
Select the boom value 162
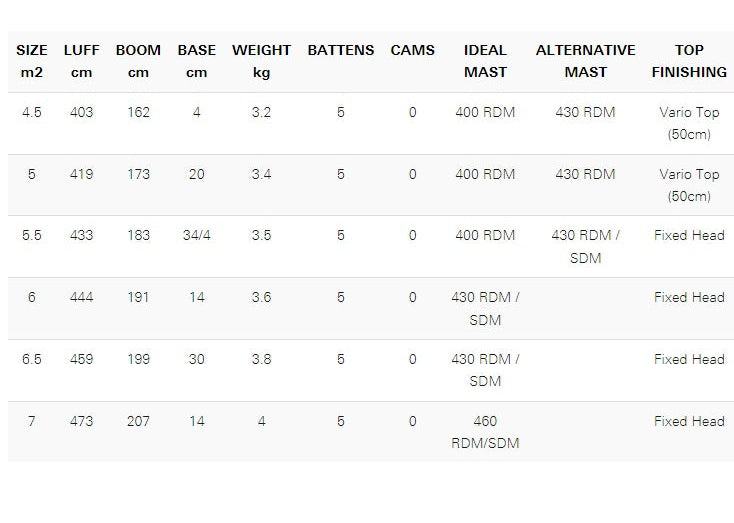tap(138, 113)
